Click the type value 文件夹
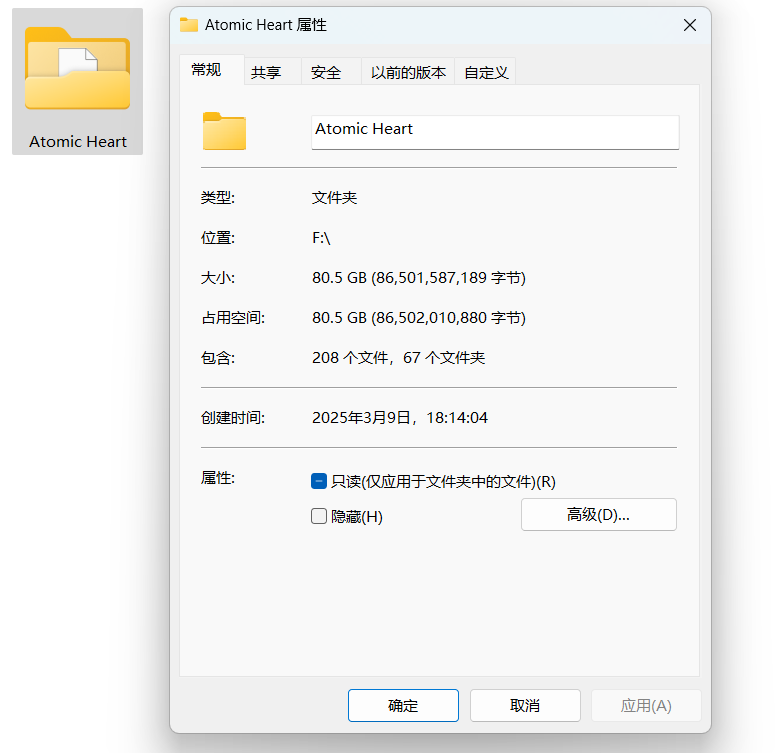776x753 pixels. (x=335, y=198)
